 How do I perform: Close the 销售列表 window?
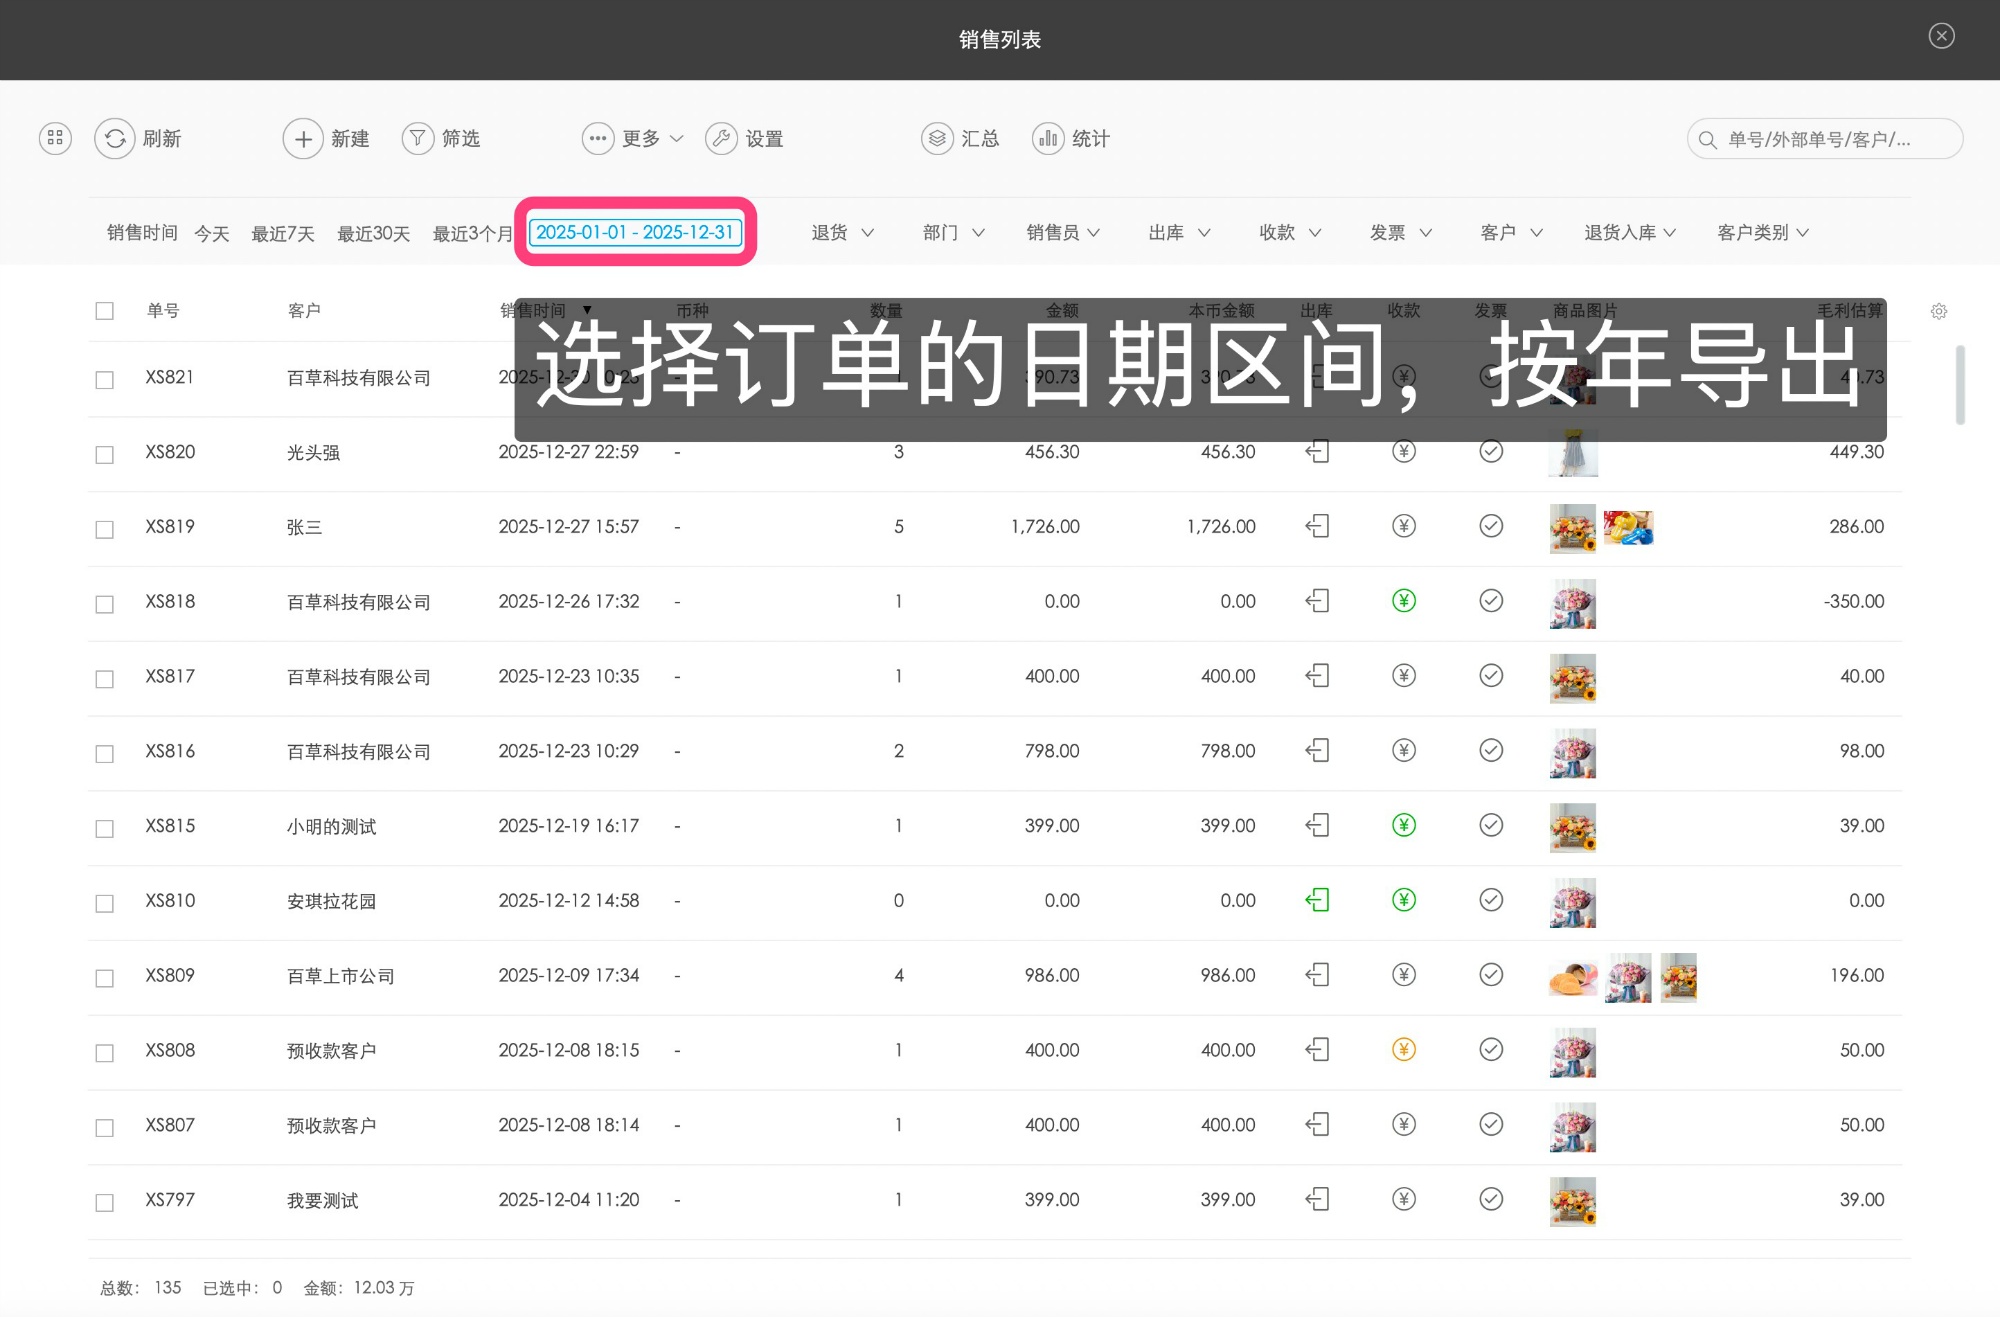1941,37
